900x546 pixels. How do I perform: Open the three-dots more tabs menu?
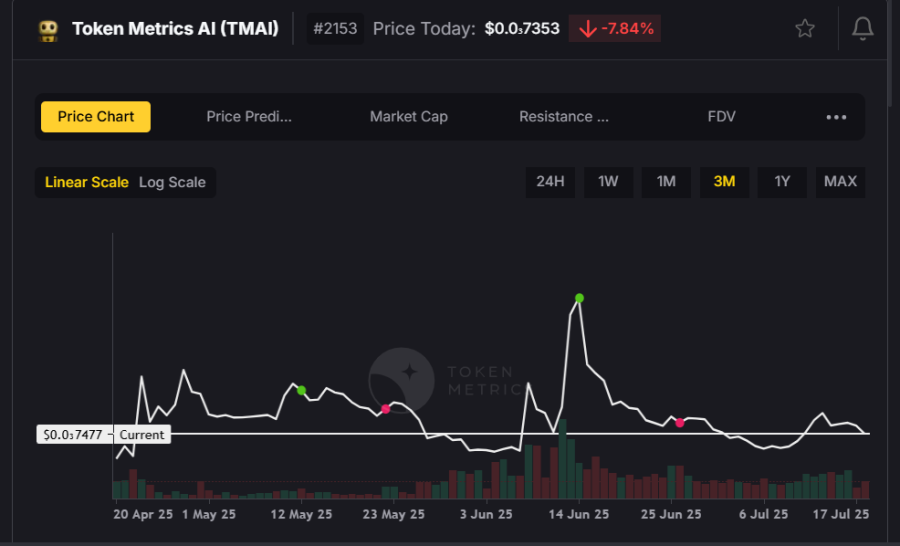tap(836, 117)
